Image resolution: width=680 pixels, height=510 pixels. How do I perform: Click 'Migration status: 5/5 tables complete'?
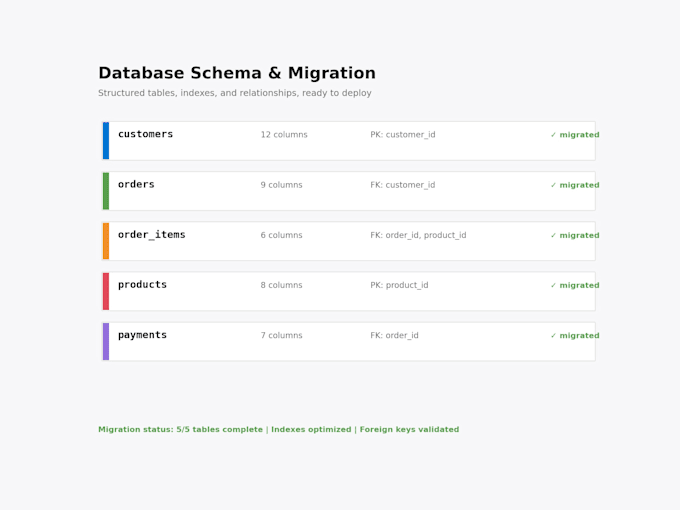[x=180, y=429]
